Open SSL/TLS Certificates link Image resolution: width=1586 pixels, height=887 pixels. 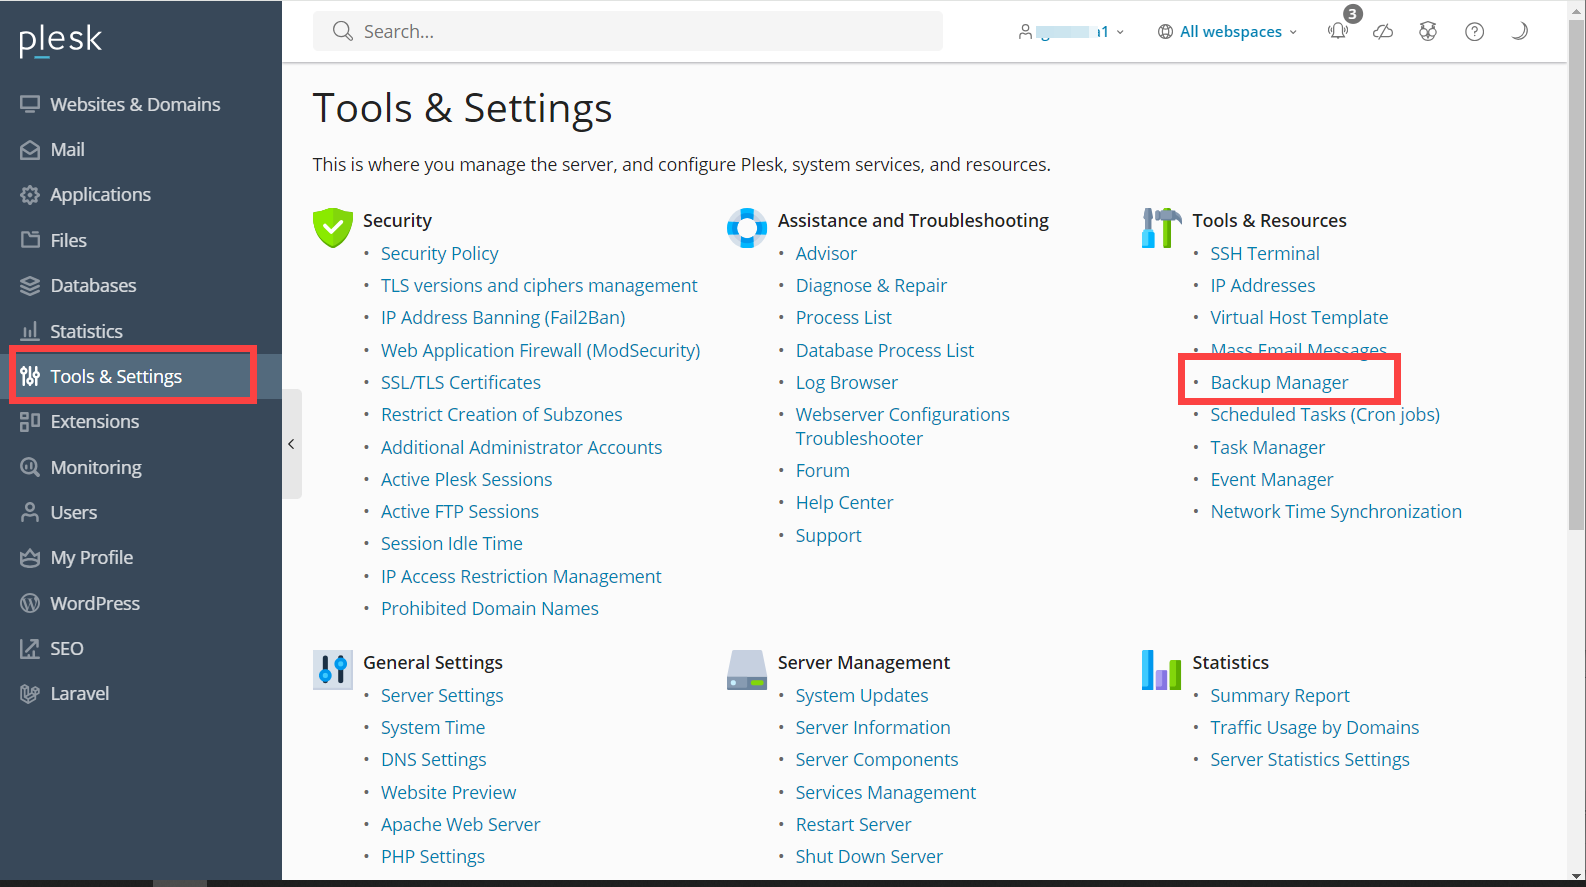click(x=460, y=383)
